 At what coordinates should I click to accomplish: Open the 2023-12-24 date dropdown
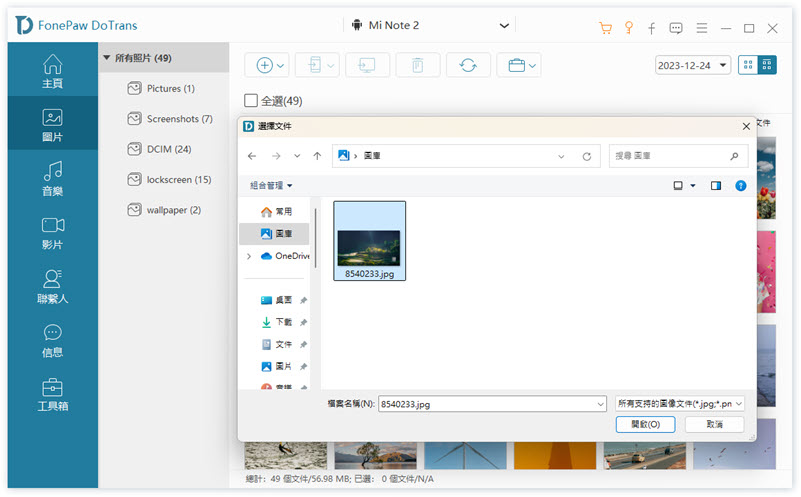point(693,65)
